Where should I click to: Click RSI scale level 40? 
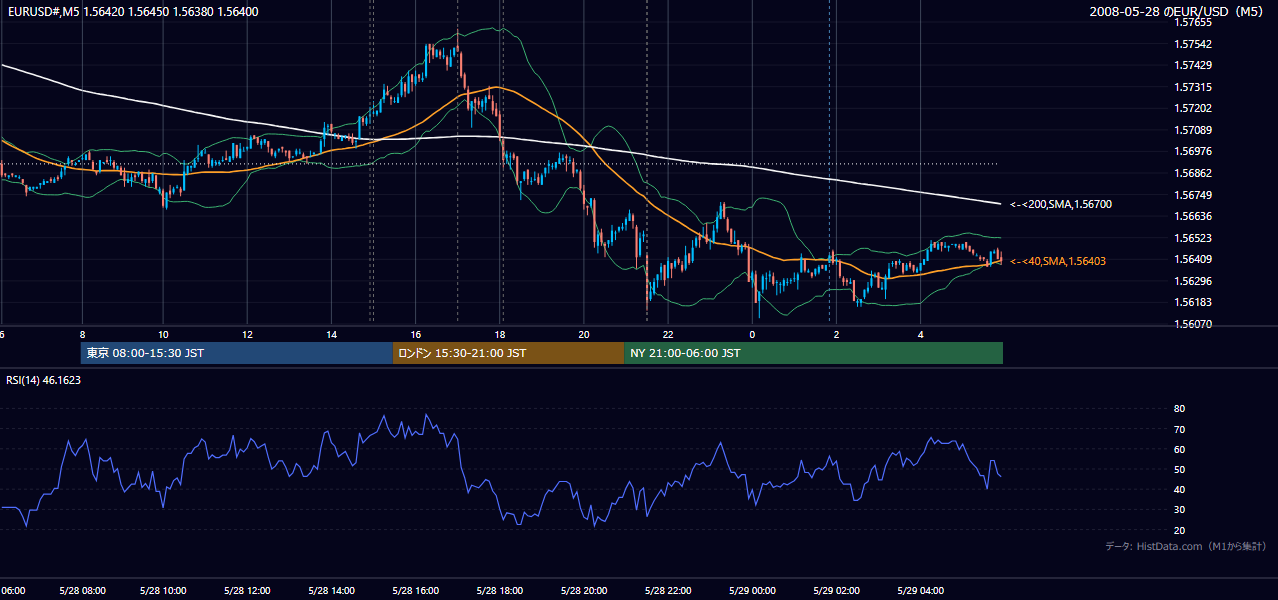[x=1179, y=489]
